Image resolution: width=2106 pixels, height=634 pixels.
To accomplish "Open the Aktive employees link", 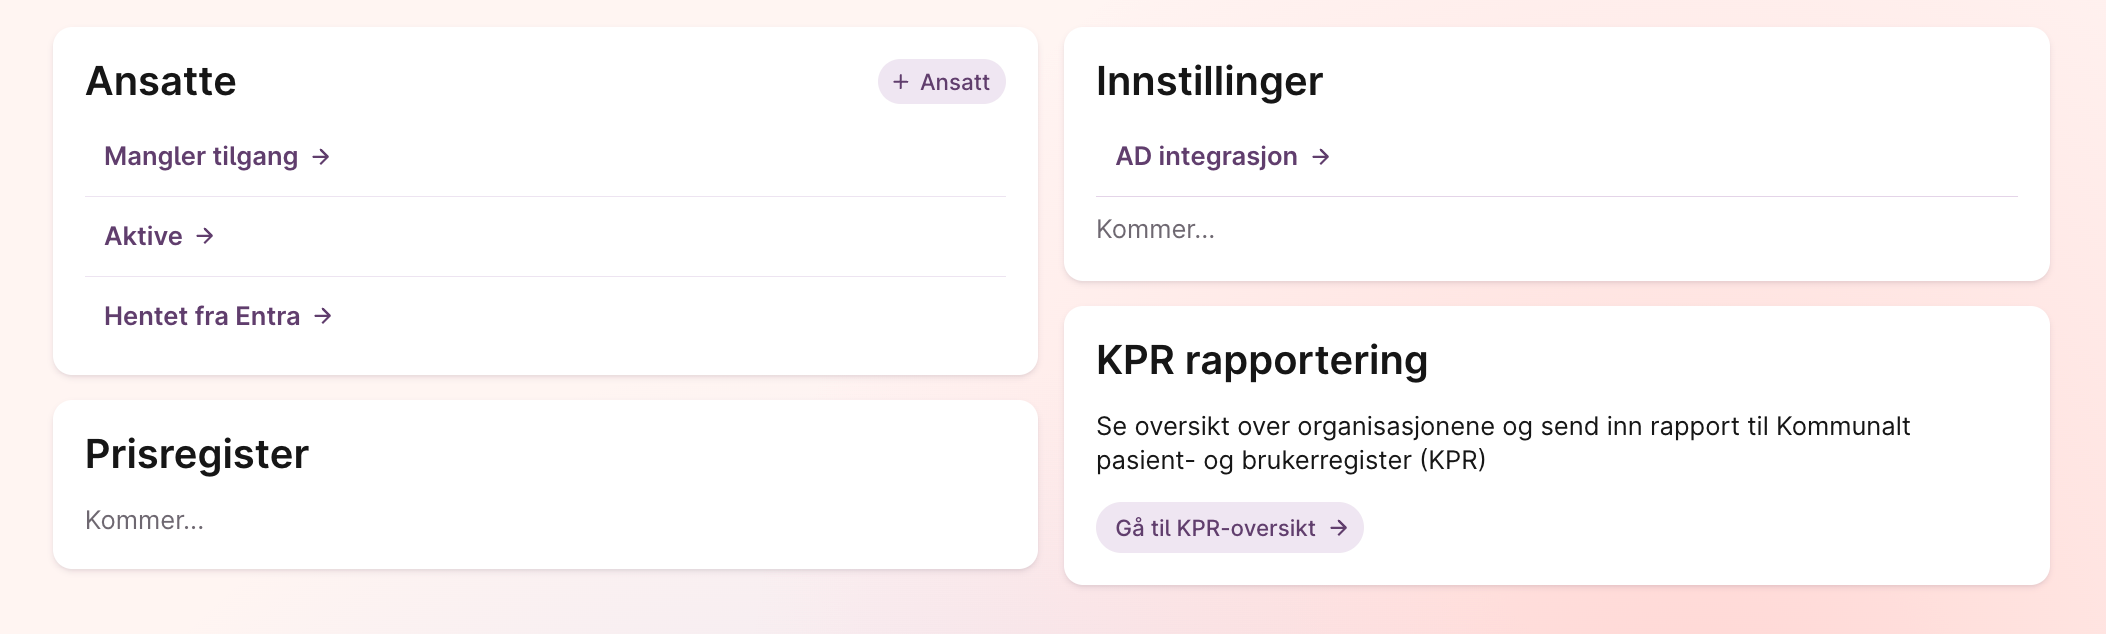I will click(x=159, y=236).
